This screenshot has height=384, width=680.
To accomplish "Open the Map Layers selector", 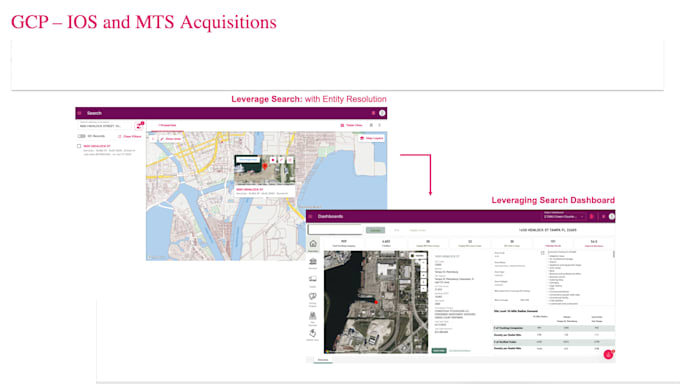I will [372, 138].
